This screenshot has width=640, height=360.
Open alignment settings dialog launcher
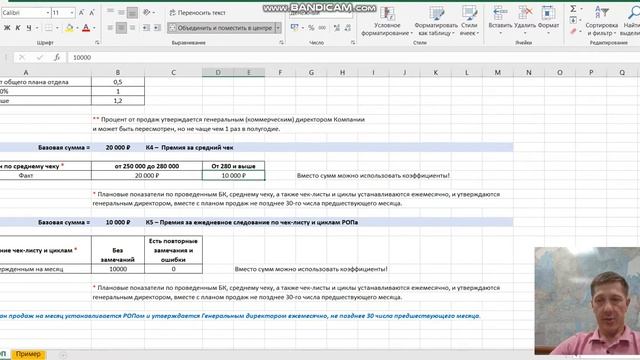(x=281, y=42)
